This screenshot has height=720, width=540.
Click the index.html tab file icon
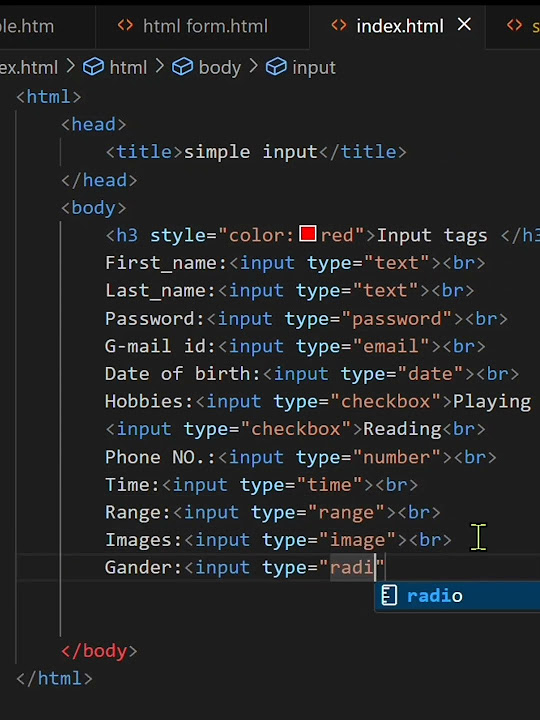point(339,26)
